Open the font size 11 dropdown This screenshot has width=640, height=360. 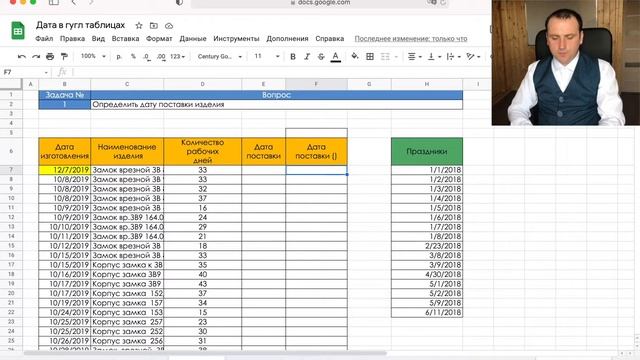pos(267,56)
